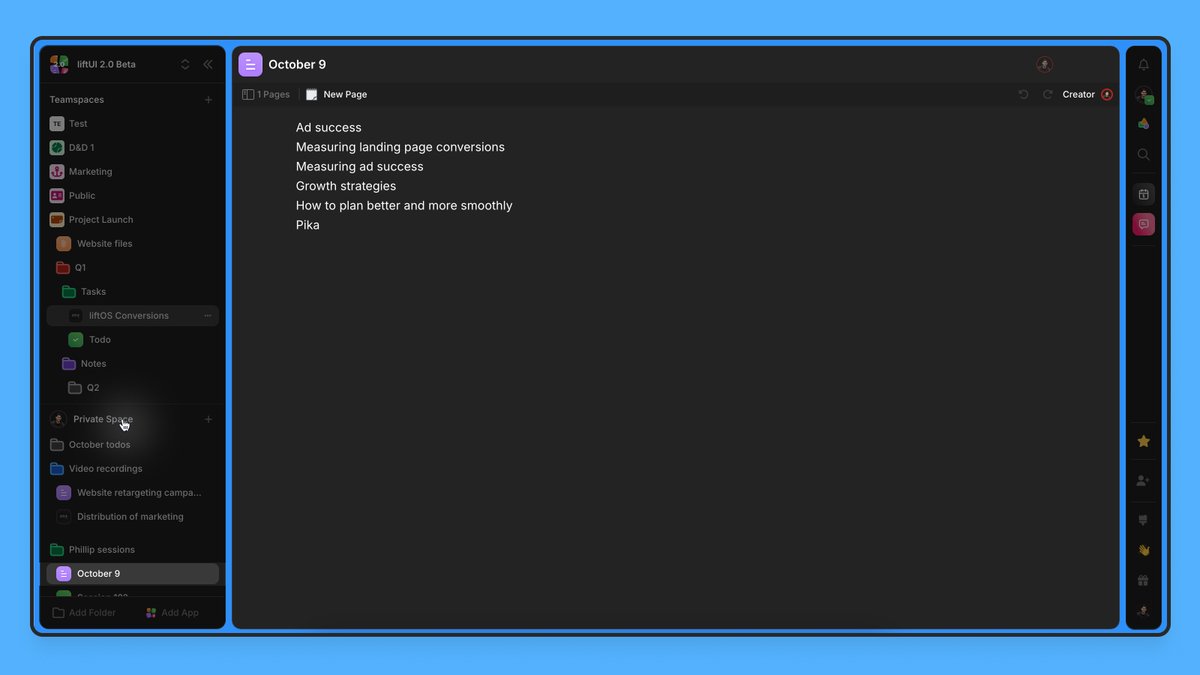Click the gift icon near the bottom right sidebar
The width and height of the screenshot is (1200, 675).
[x=1143, y=580]
